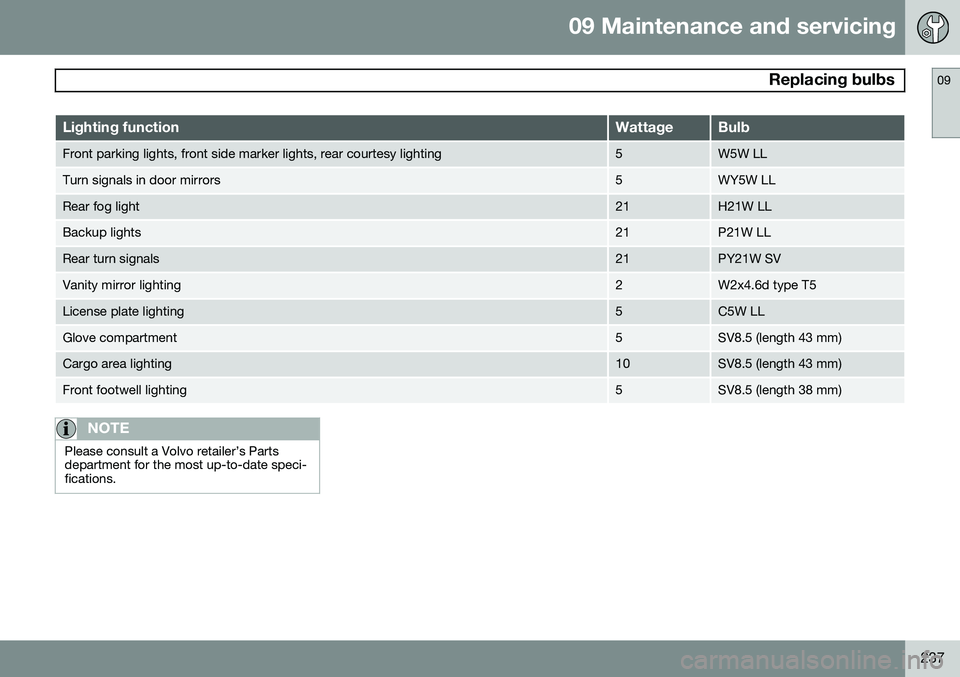The image size is (960, 677).
Task: Click the "WY5W LL" bulb type
Action: pos(746,180)
